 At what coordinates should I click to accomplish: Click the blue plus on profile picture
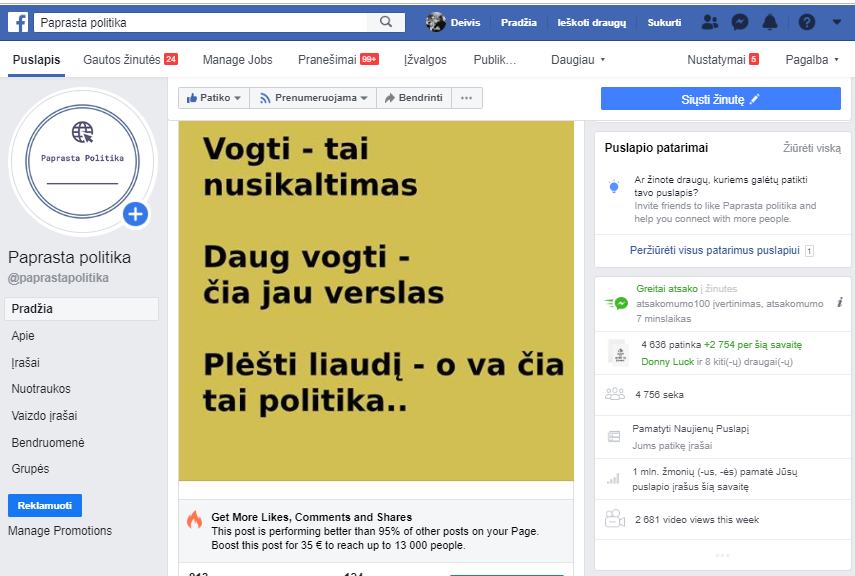point(136,214)
